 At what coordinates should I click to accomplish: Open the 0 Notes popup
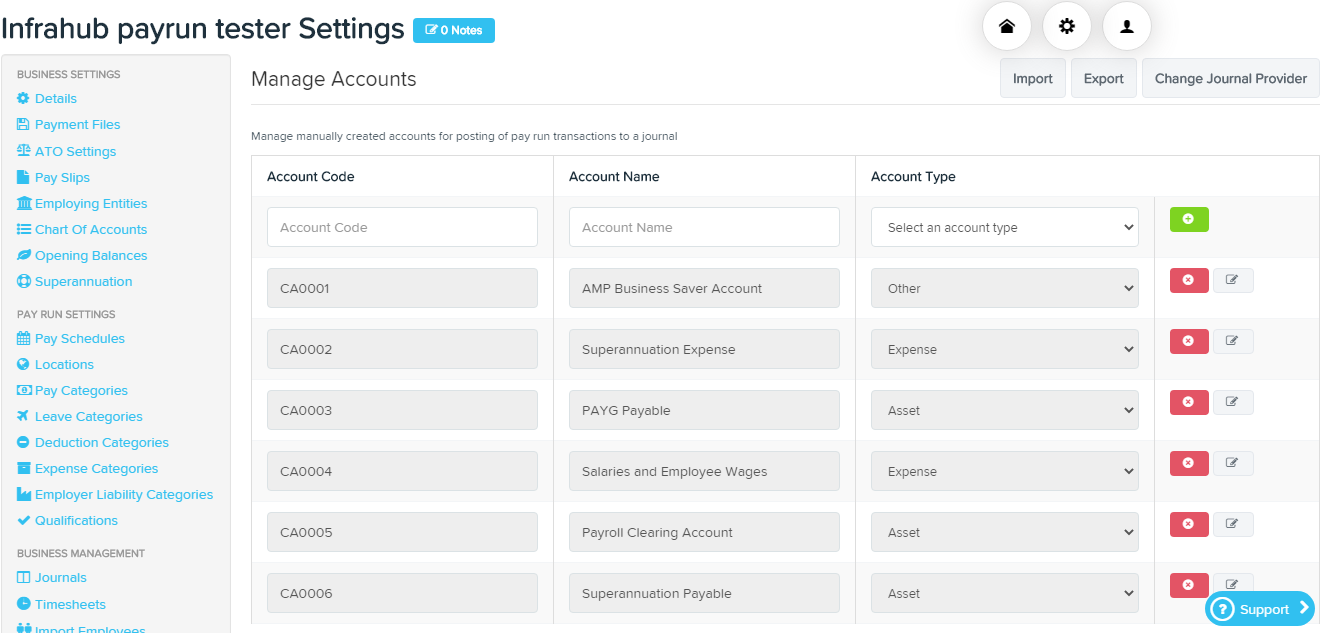(453, 30)
